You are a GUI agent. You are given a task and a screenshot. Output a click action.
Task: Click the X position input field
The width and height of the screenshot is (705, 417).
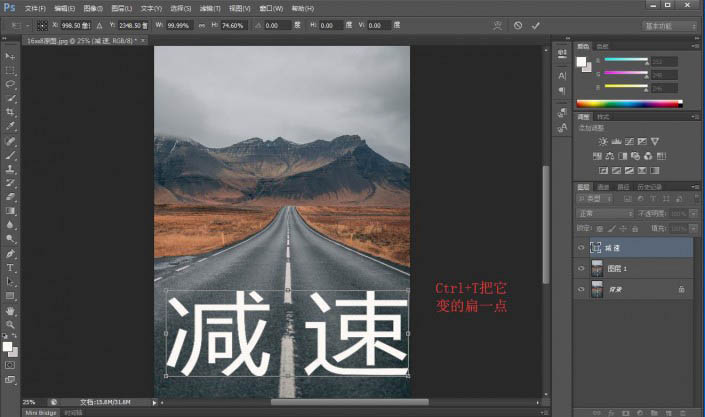click(x=76, y=26)
